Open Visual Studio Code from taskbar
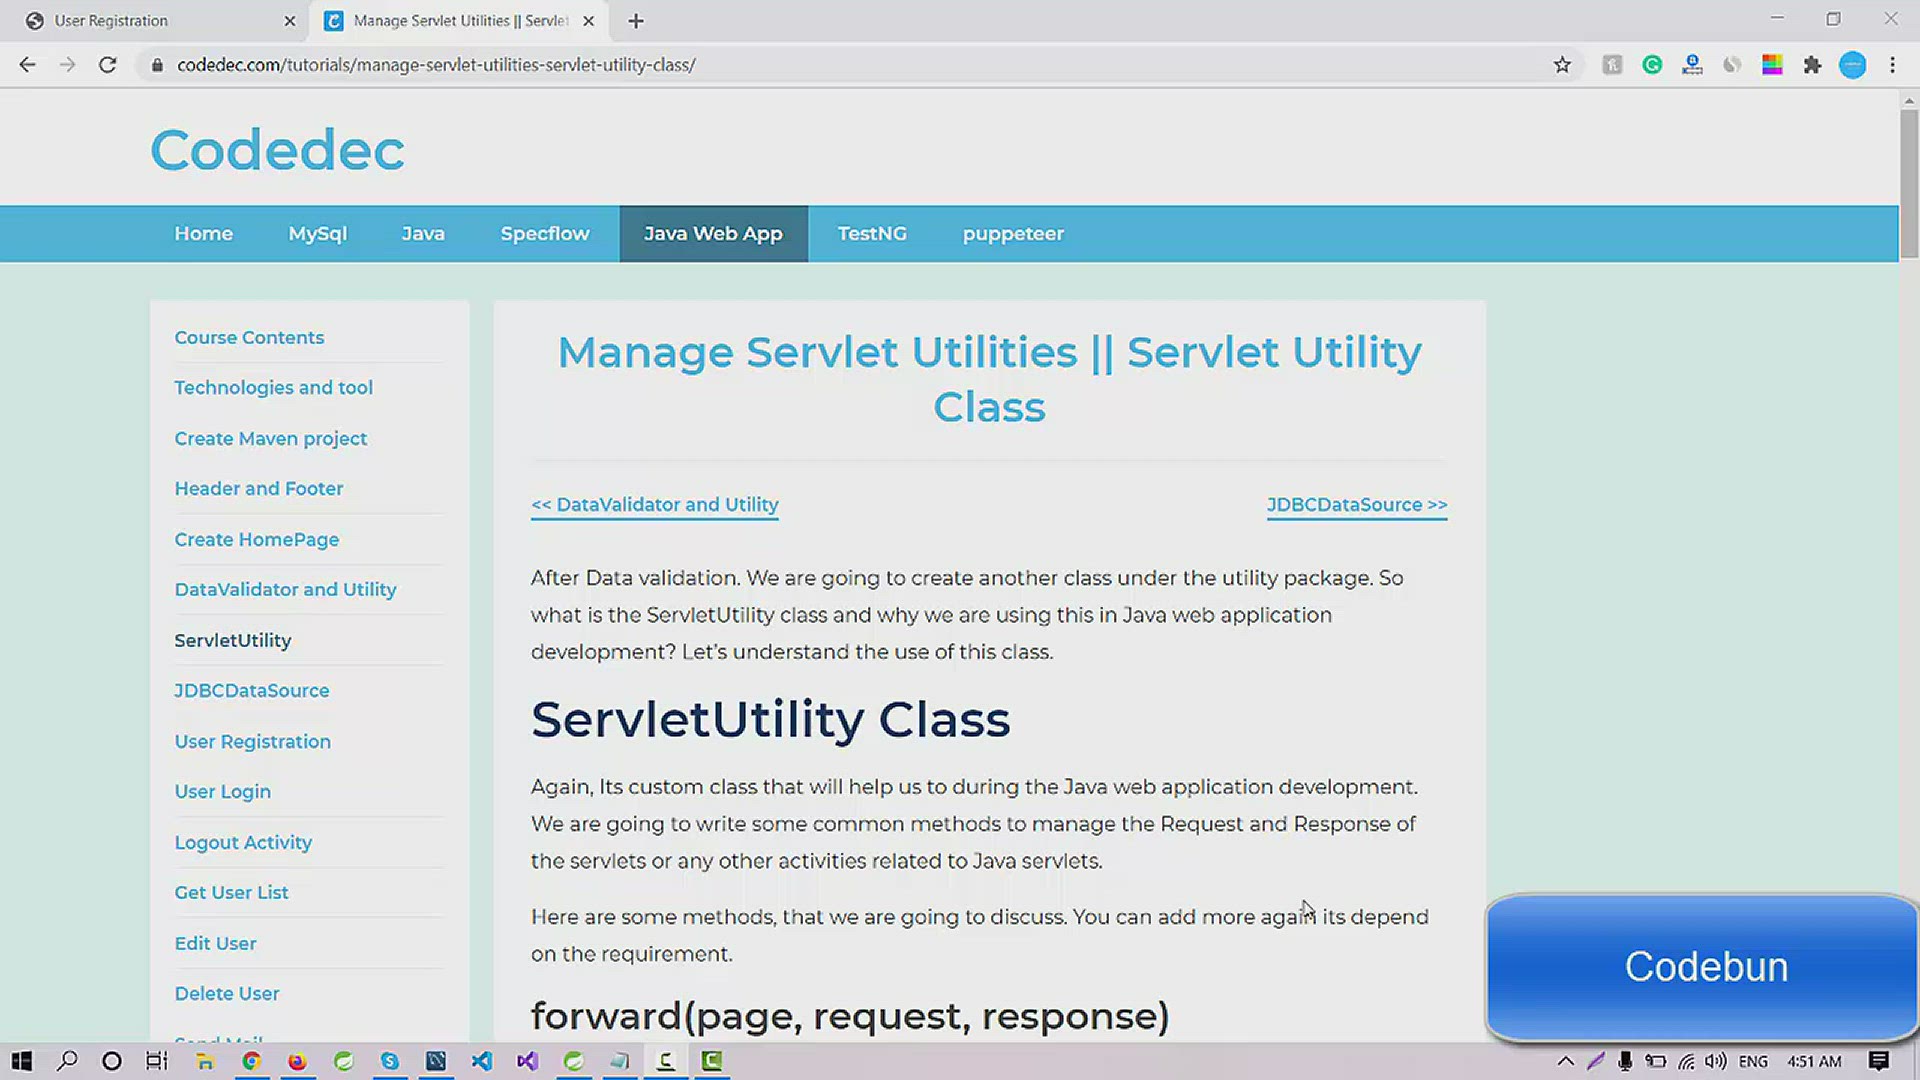Screen dimensions: 1920x1080 482,1061
